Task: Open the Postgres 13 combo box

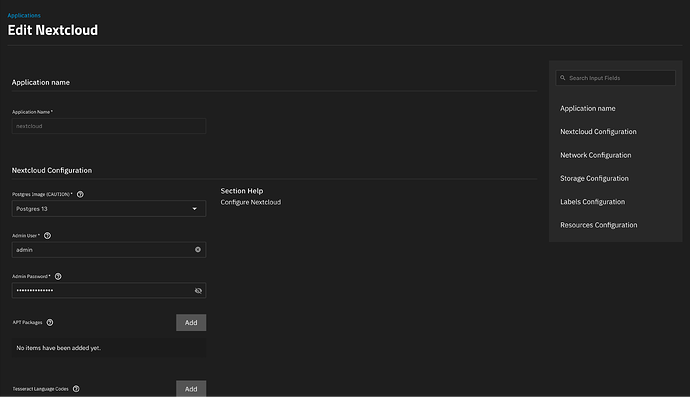Action: [109, 209]
